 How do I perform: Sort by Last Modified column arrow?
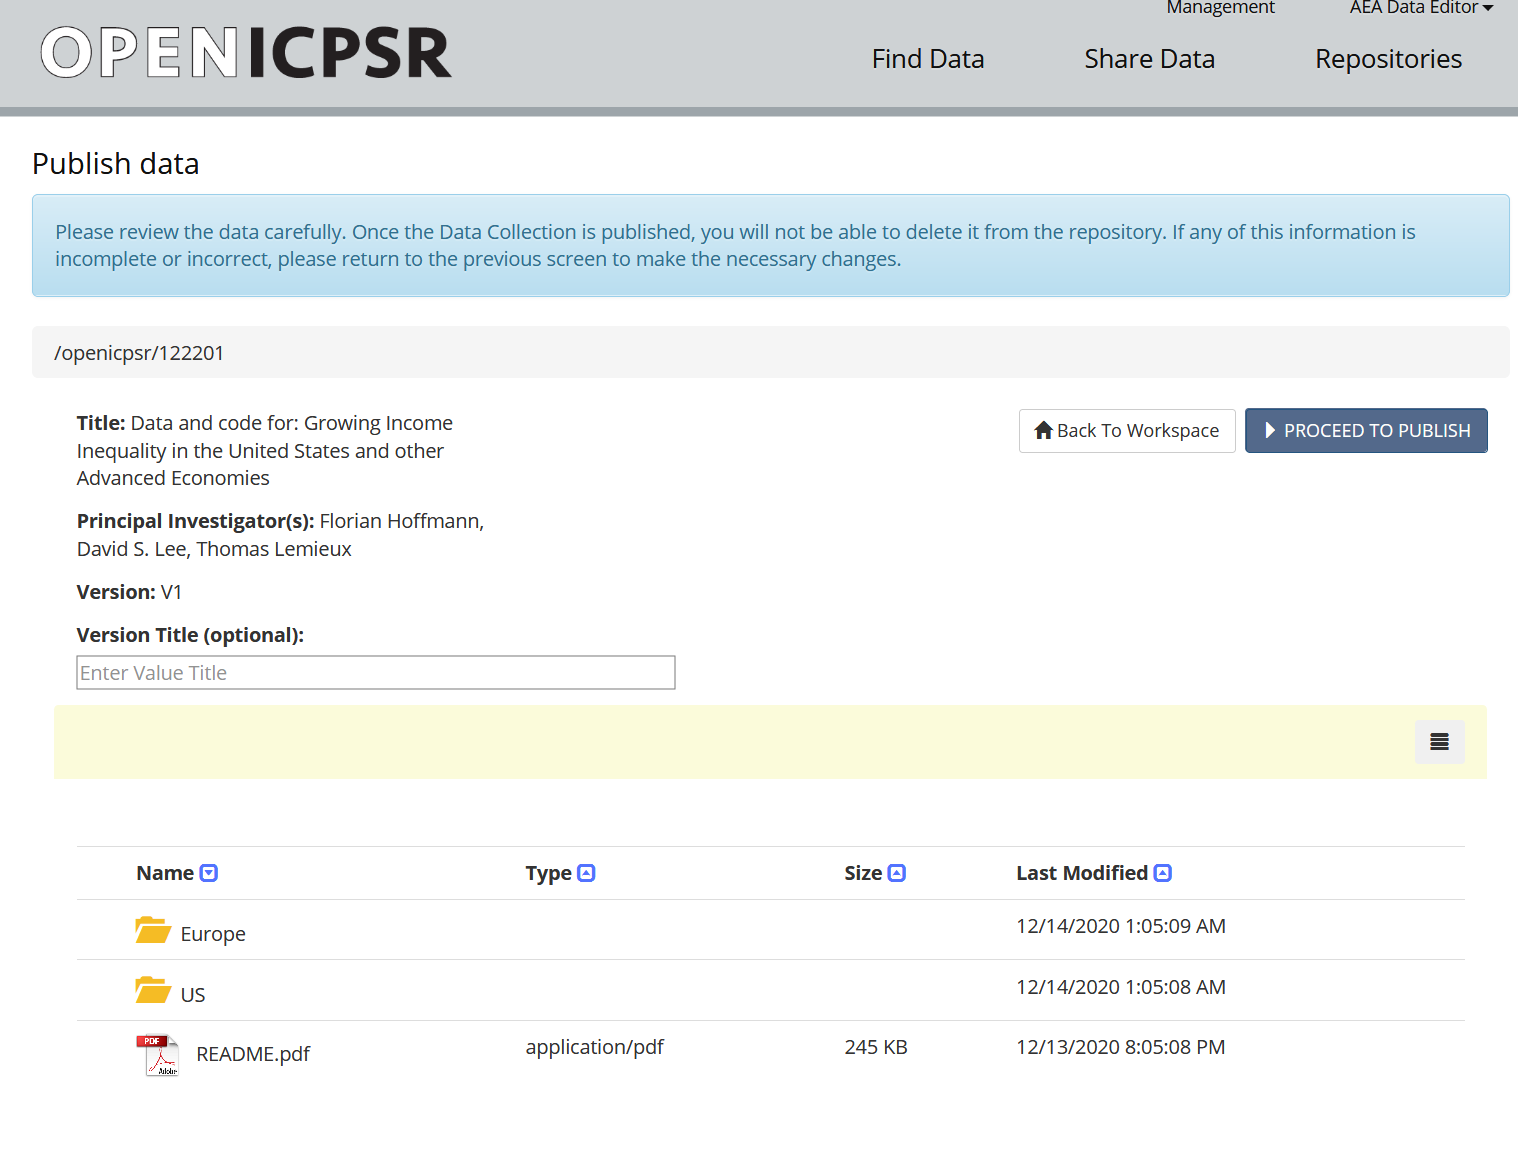pos(1163,873)
